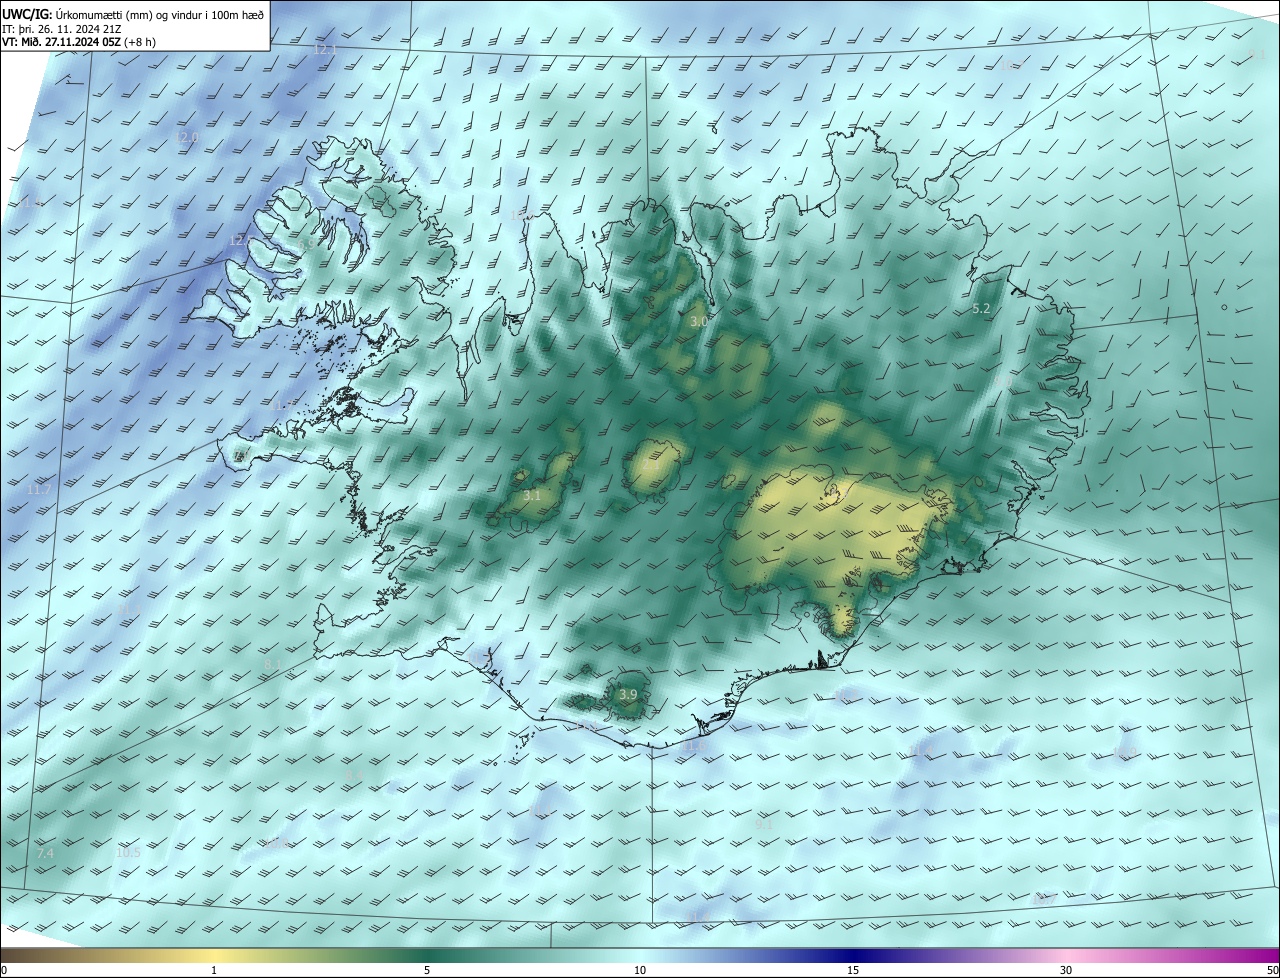
Task: Click the pale pink colorbar section above 30
Action: [1066, 956]
